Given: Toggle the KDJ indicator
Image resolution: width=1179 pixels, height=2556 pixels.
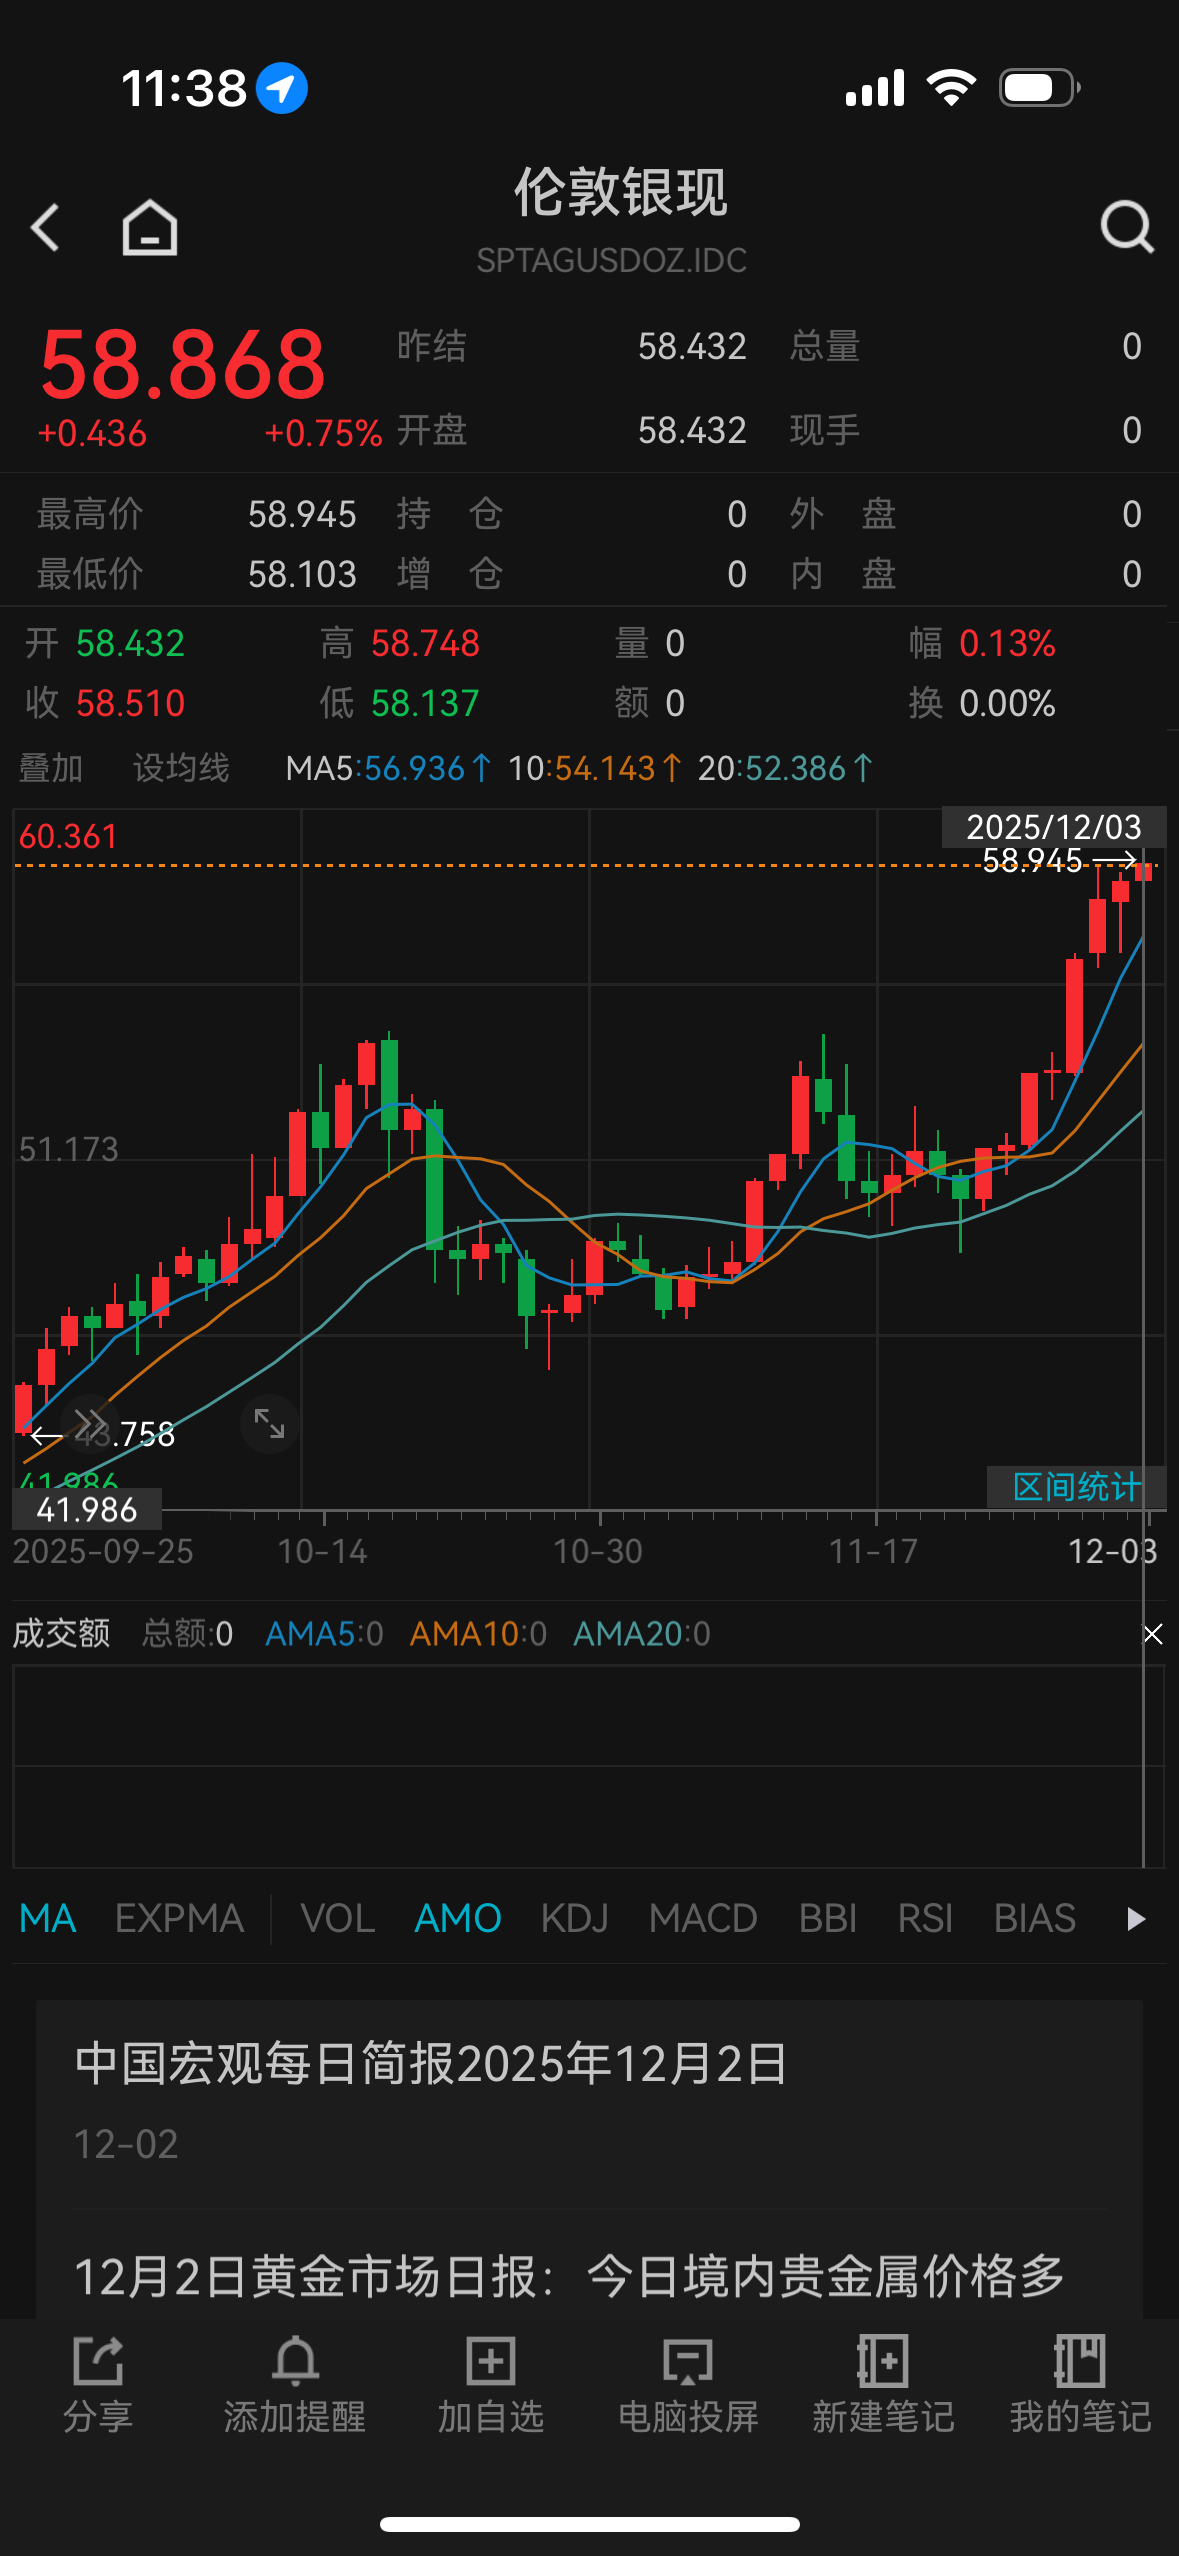Looking at the screenshot, I should pyautogui.click(x=575, y=1918).
